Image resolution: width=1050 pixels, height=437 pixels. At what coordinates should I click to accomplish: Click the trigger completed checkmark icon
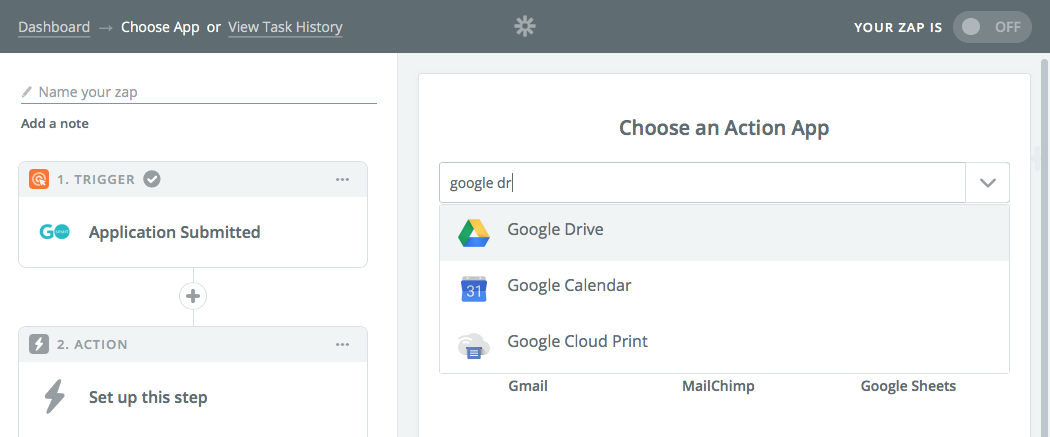point(152,179)
